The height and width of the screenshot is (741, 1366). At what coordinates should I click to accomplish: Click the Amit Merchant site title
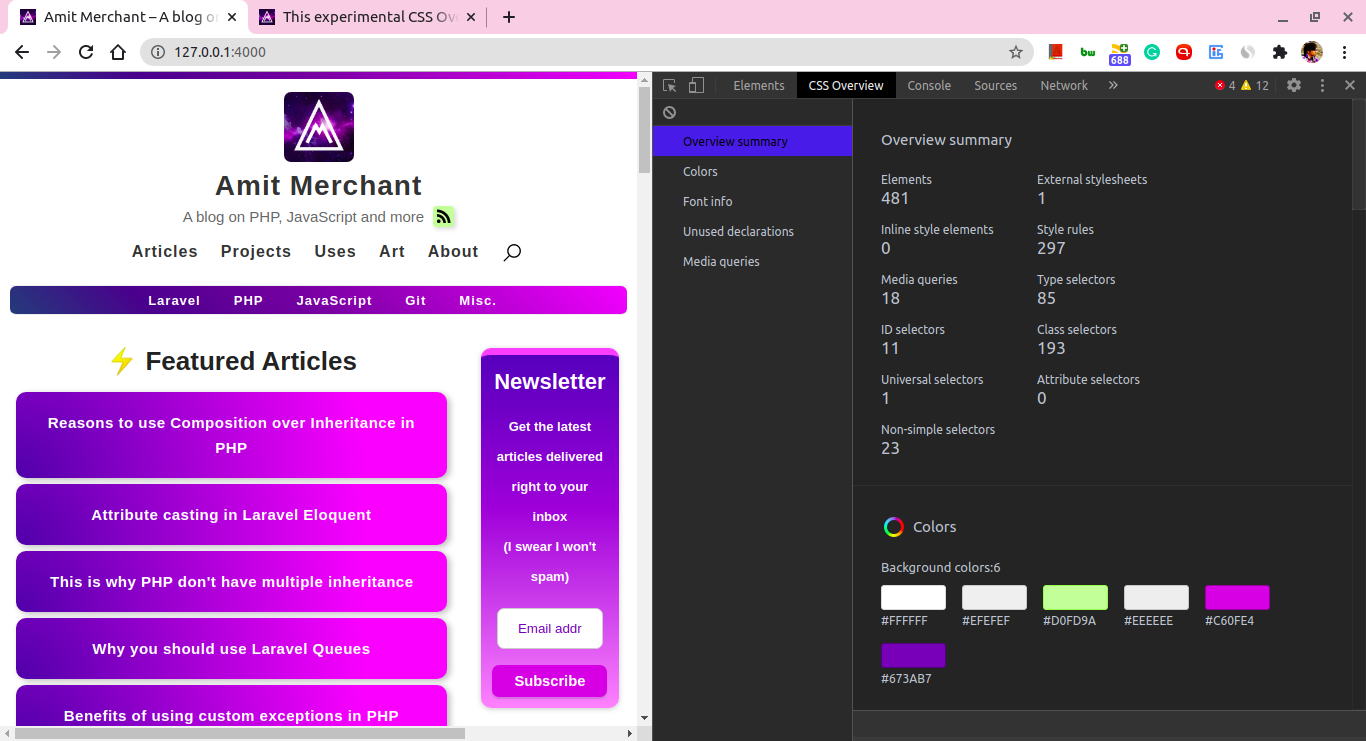319,186
